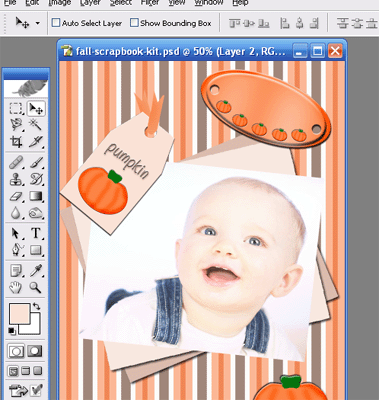
Task: Click distribute vertical centers icon
Action: (357, 23)
